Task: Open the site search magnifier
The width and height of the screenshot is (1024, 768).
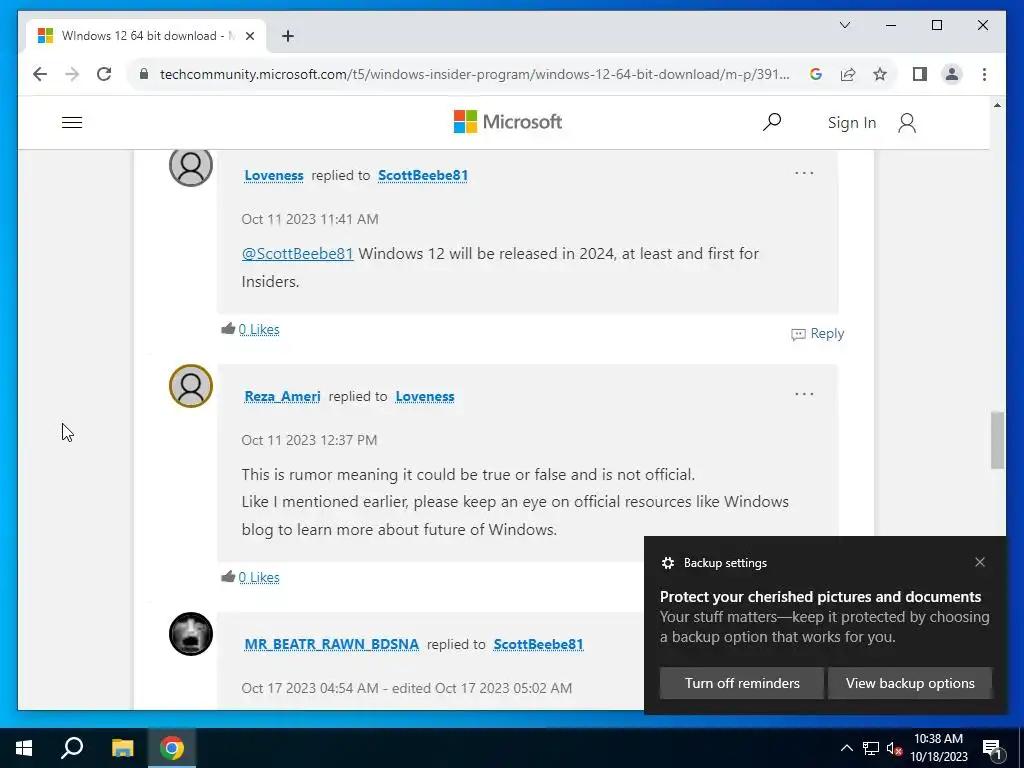Action: 772,122
